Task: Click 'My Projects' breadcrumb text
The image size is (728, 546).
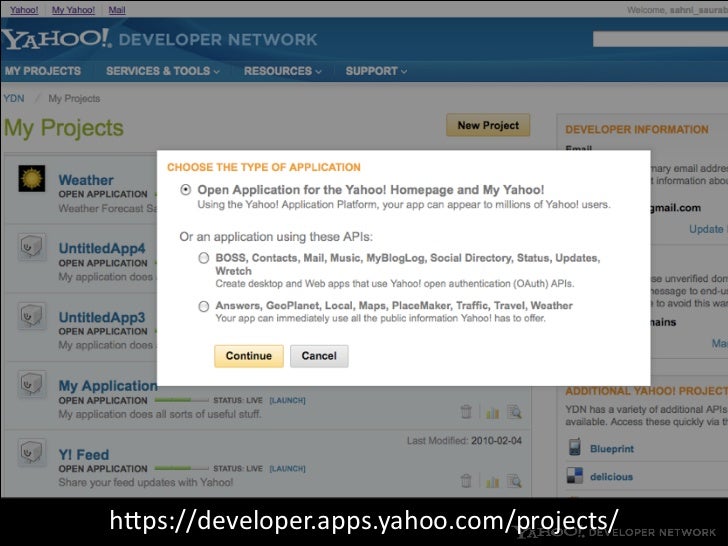Action: (x=74, y=98)
